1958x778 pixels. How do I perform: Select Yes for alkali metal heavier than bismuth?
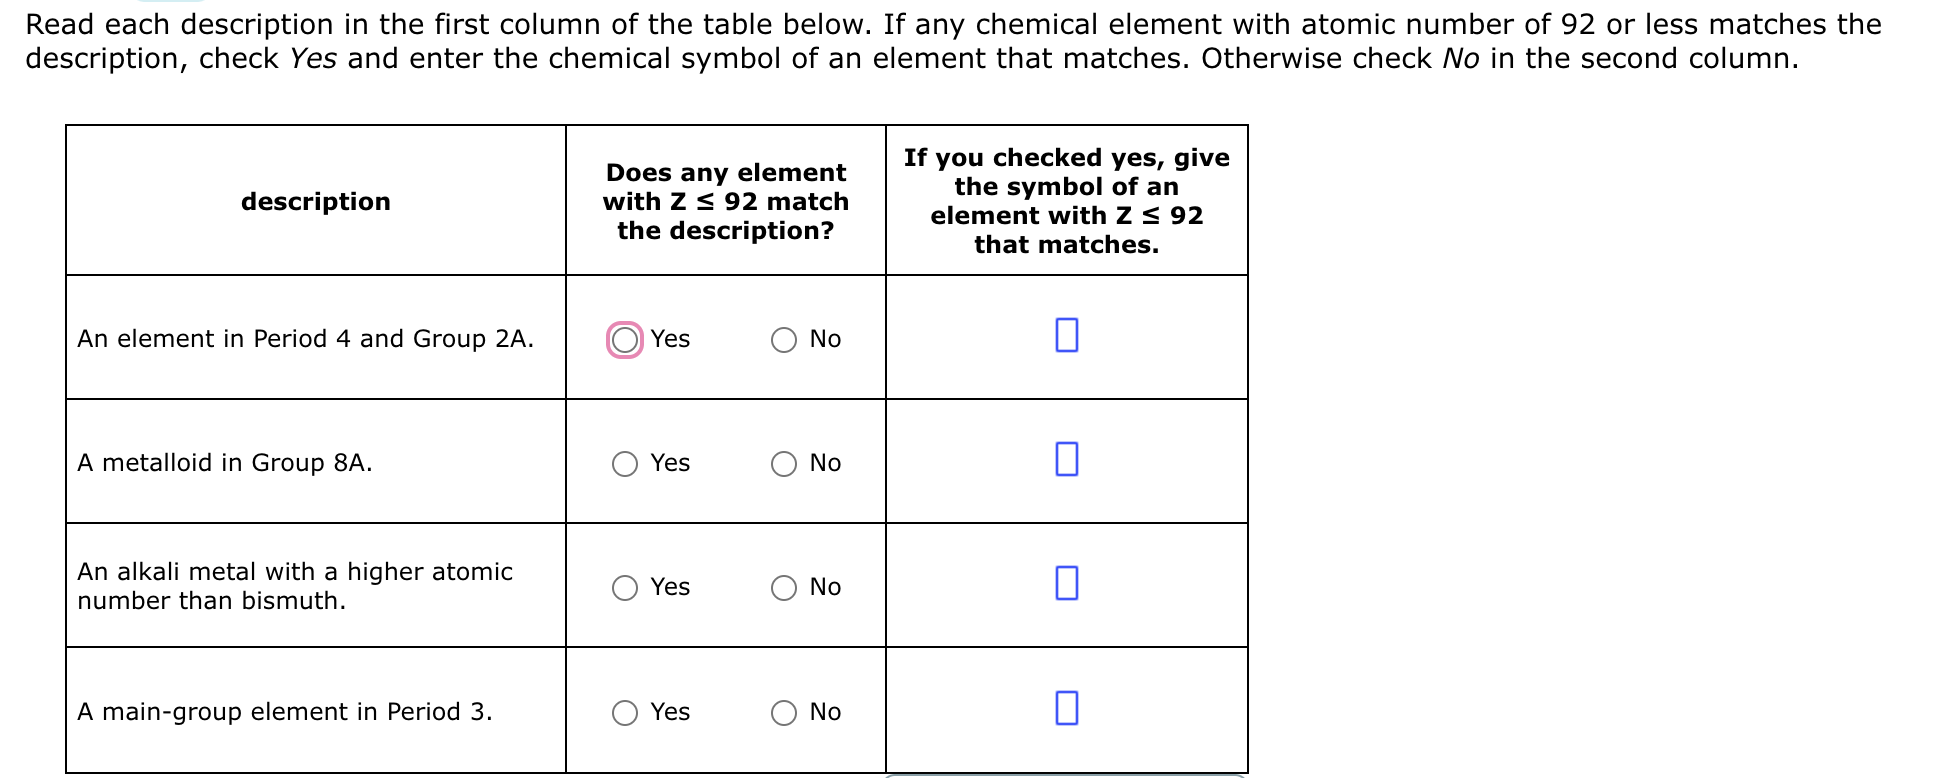pyautogui.click(x=623, y=587)
